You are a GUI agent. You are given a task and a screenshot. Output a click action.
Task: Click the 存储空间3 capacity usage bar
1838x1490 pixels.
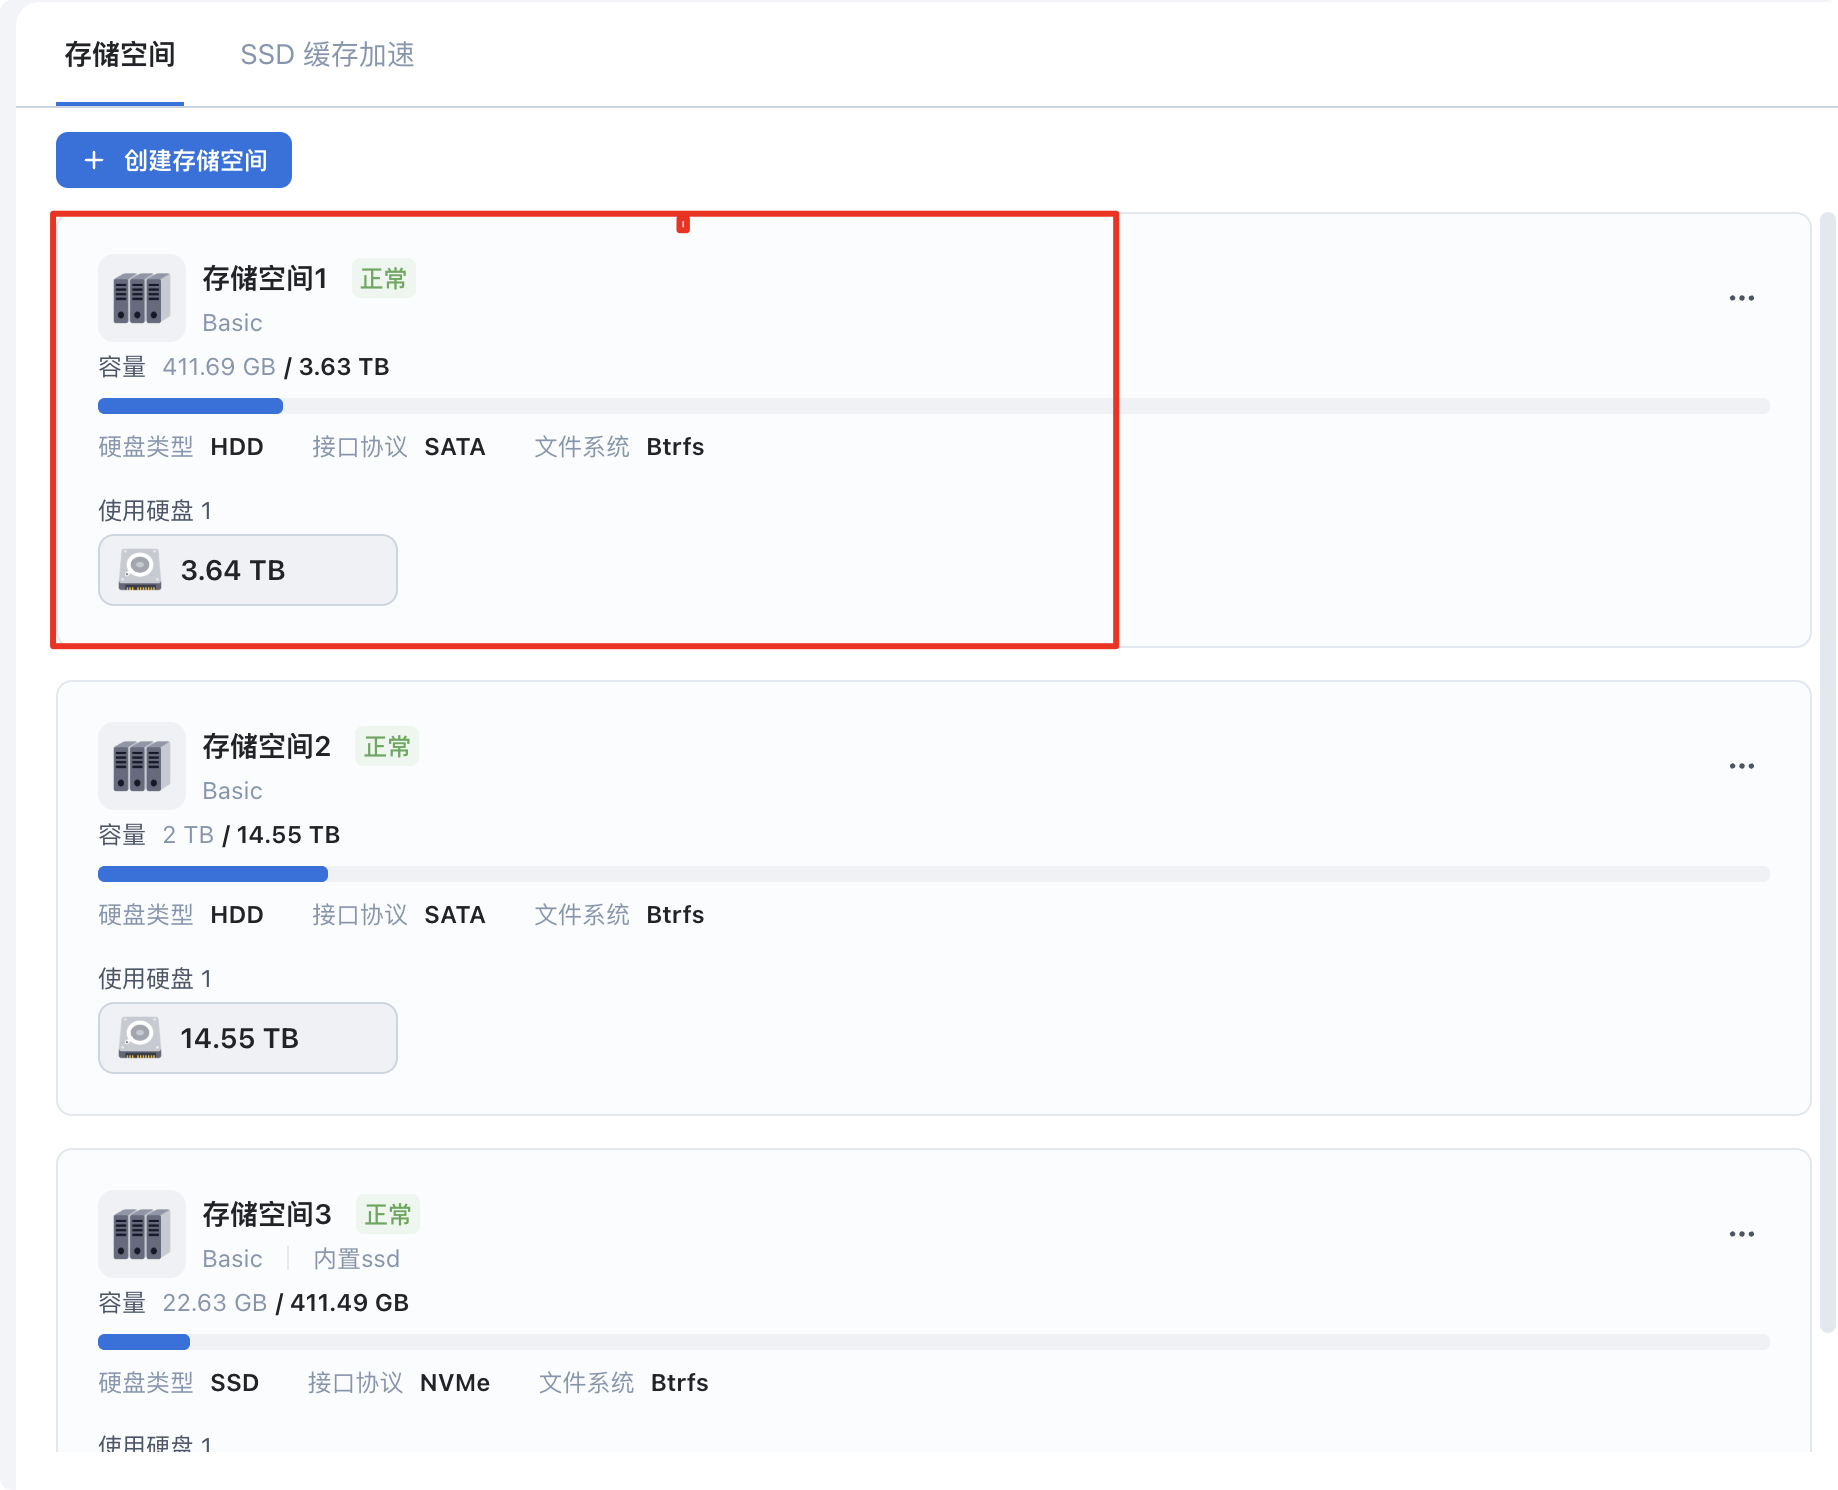click(933, 1342)
